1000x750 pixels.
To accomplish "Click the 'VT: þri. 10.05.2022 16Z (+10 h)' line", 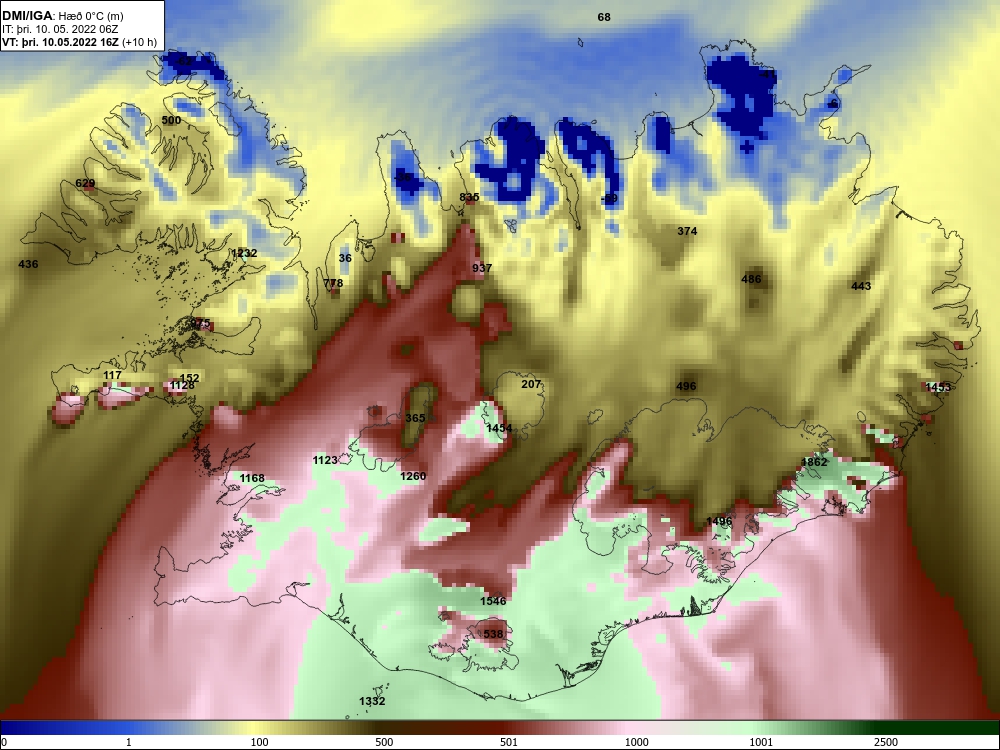I will click(x=79, y=43).
